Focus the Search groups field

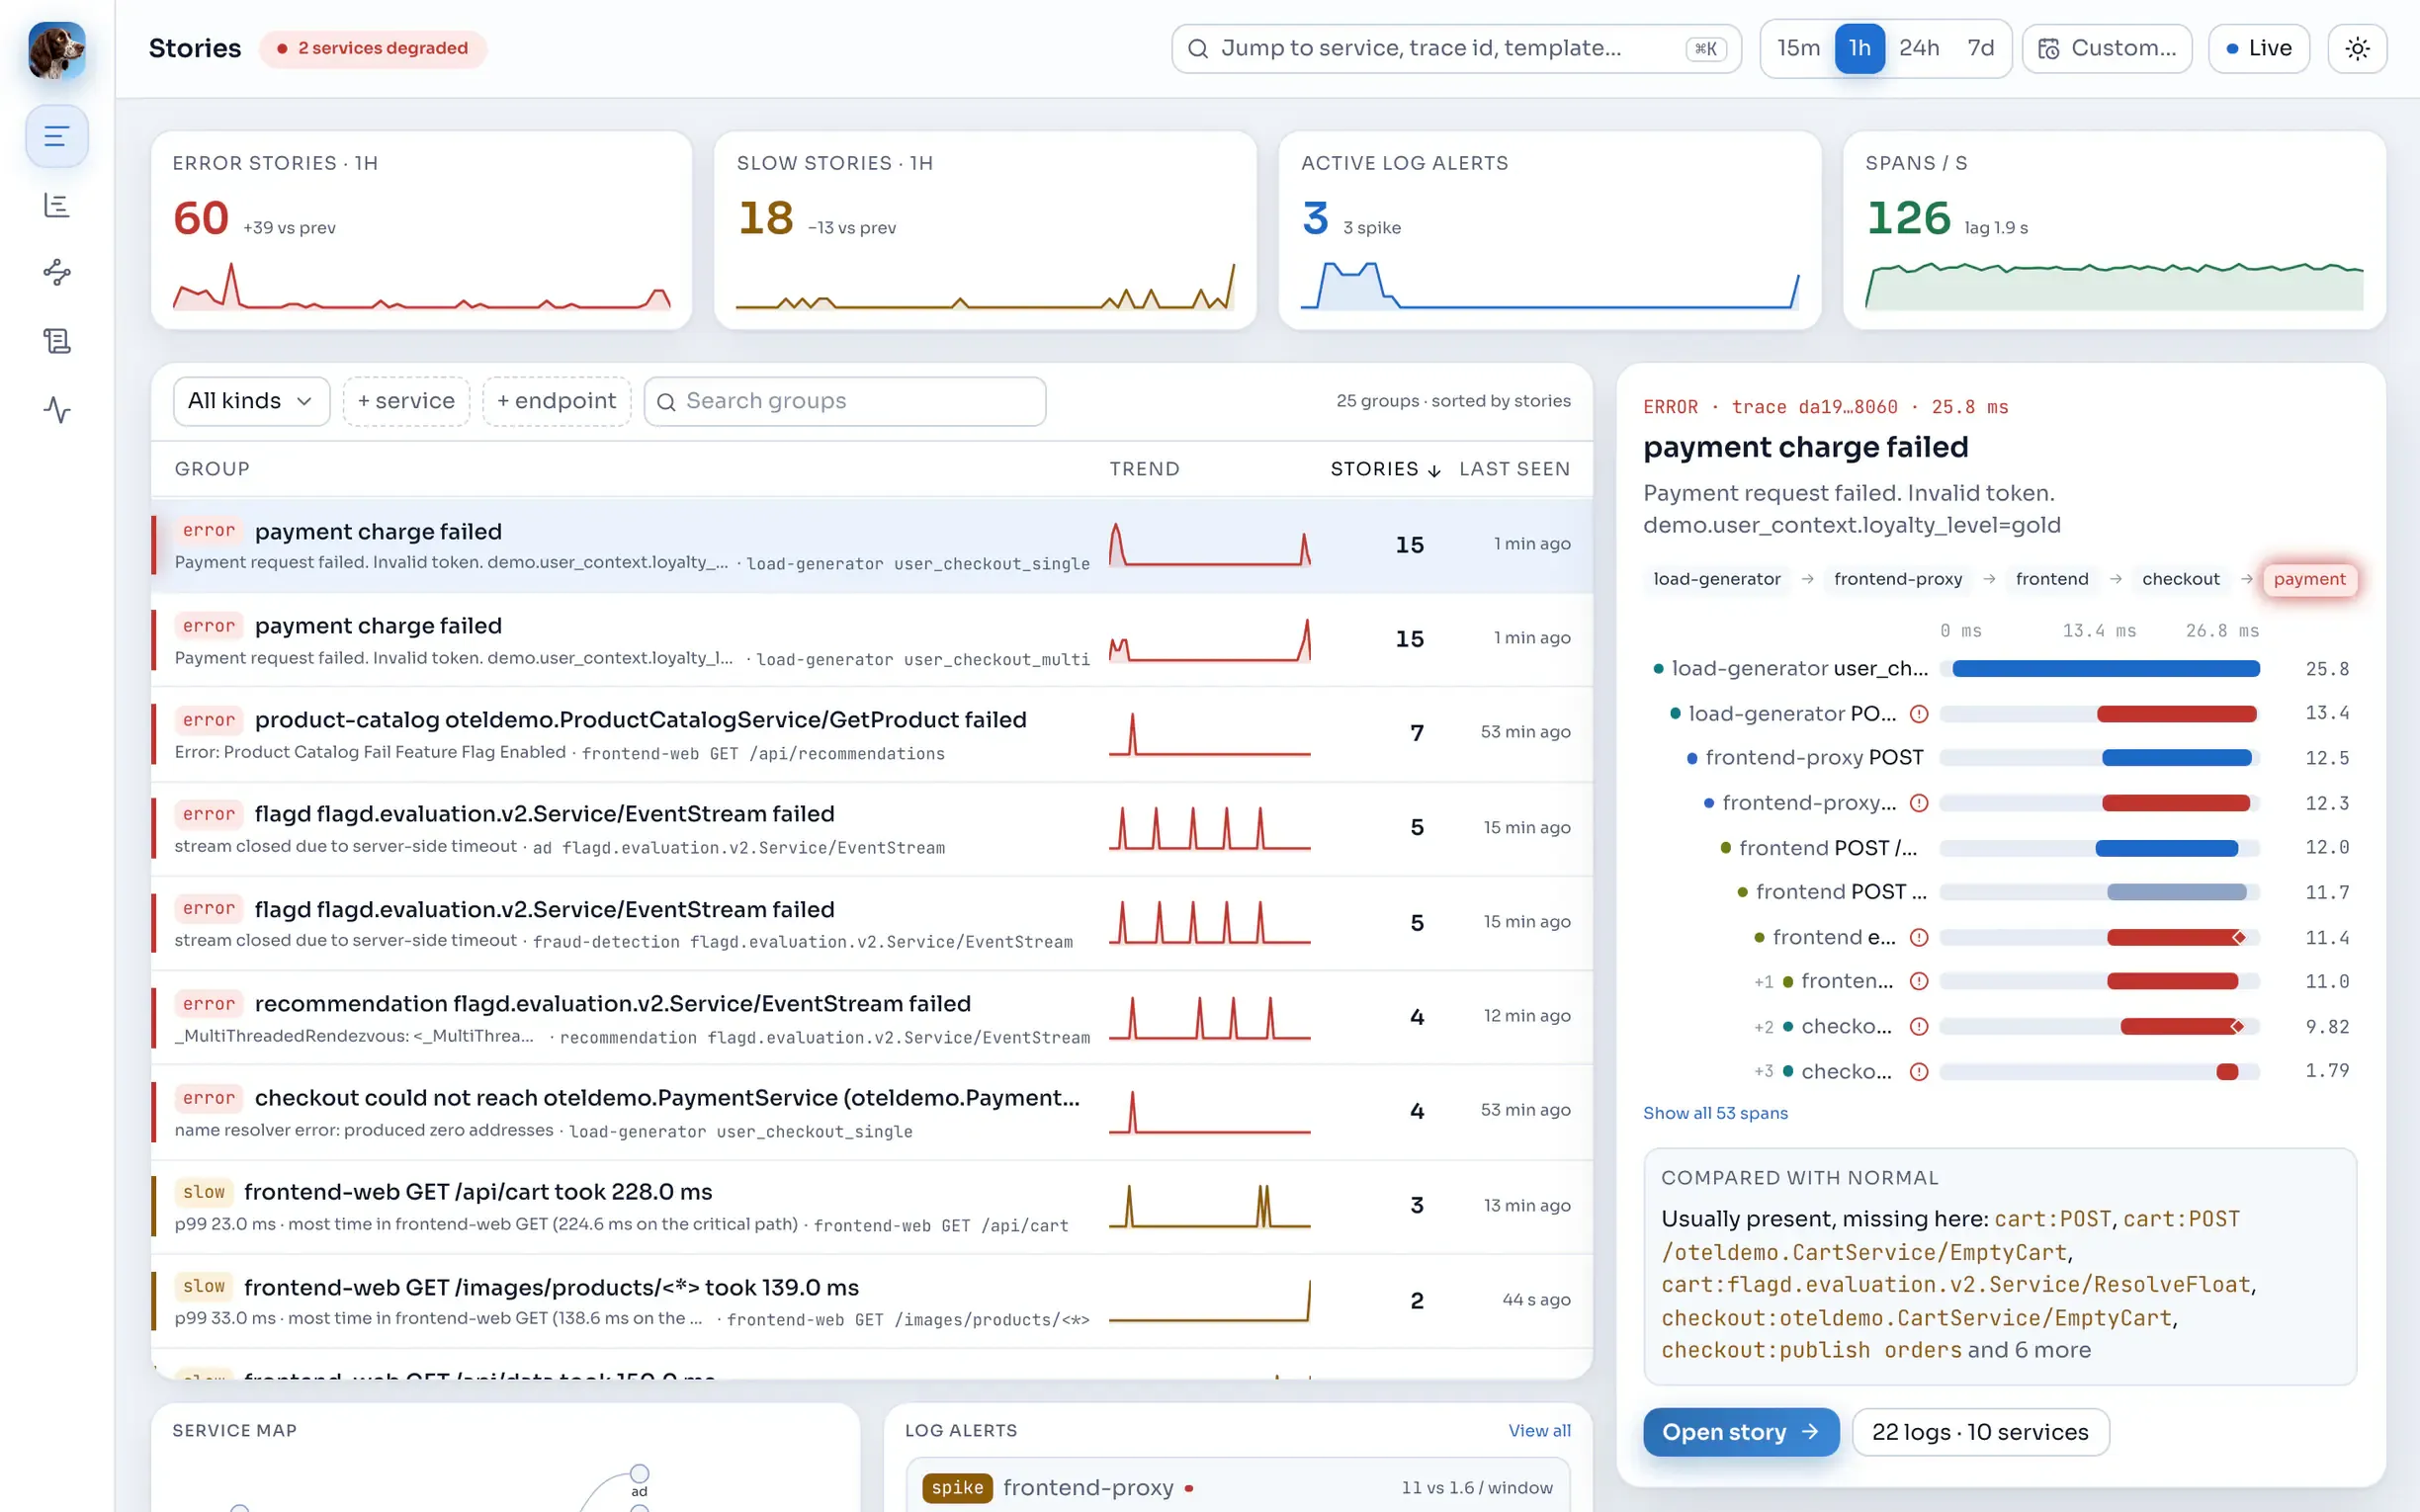coord(845,401)
